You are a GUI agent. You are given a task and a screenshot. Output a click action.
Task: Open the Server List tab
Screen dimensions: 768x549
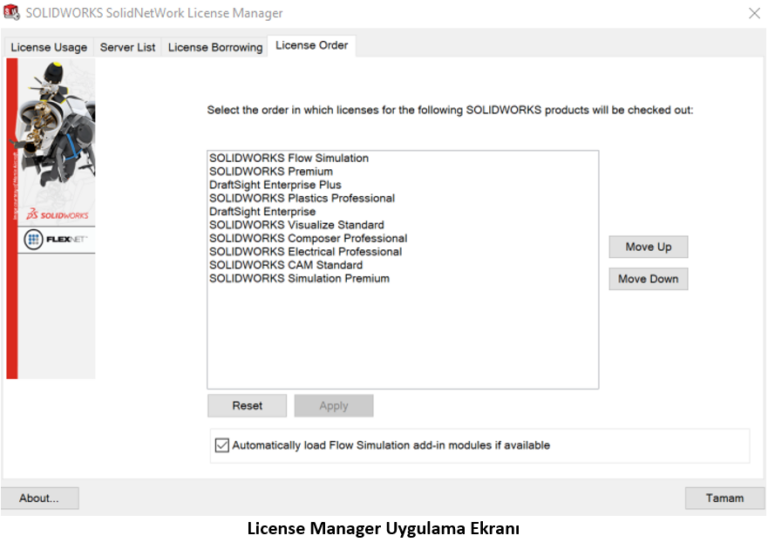[x=128, y=47]
